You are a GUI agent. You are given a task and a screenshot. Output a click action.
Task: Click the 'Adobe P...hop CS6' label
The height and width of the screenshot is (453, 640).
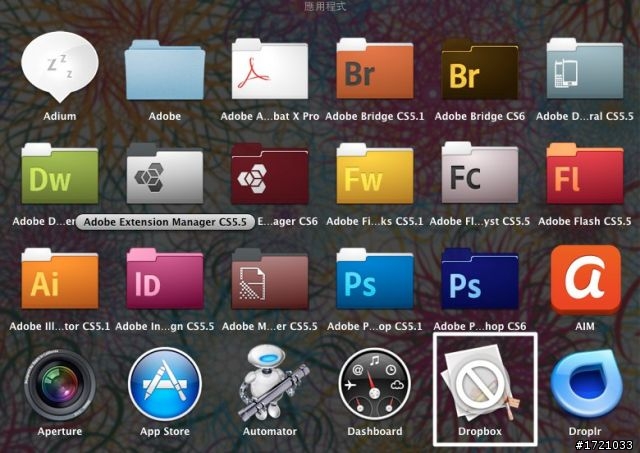pos(480,326)
